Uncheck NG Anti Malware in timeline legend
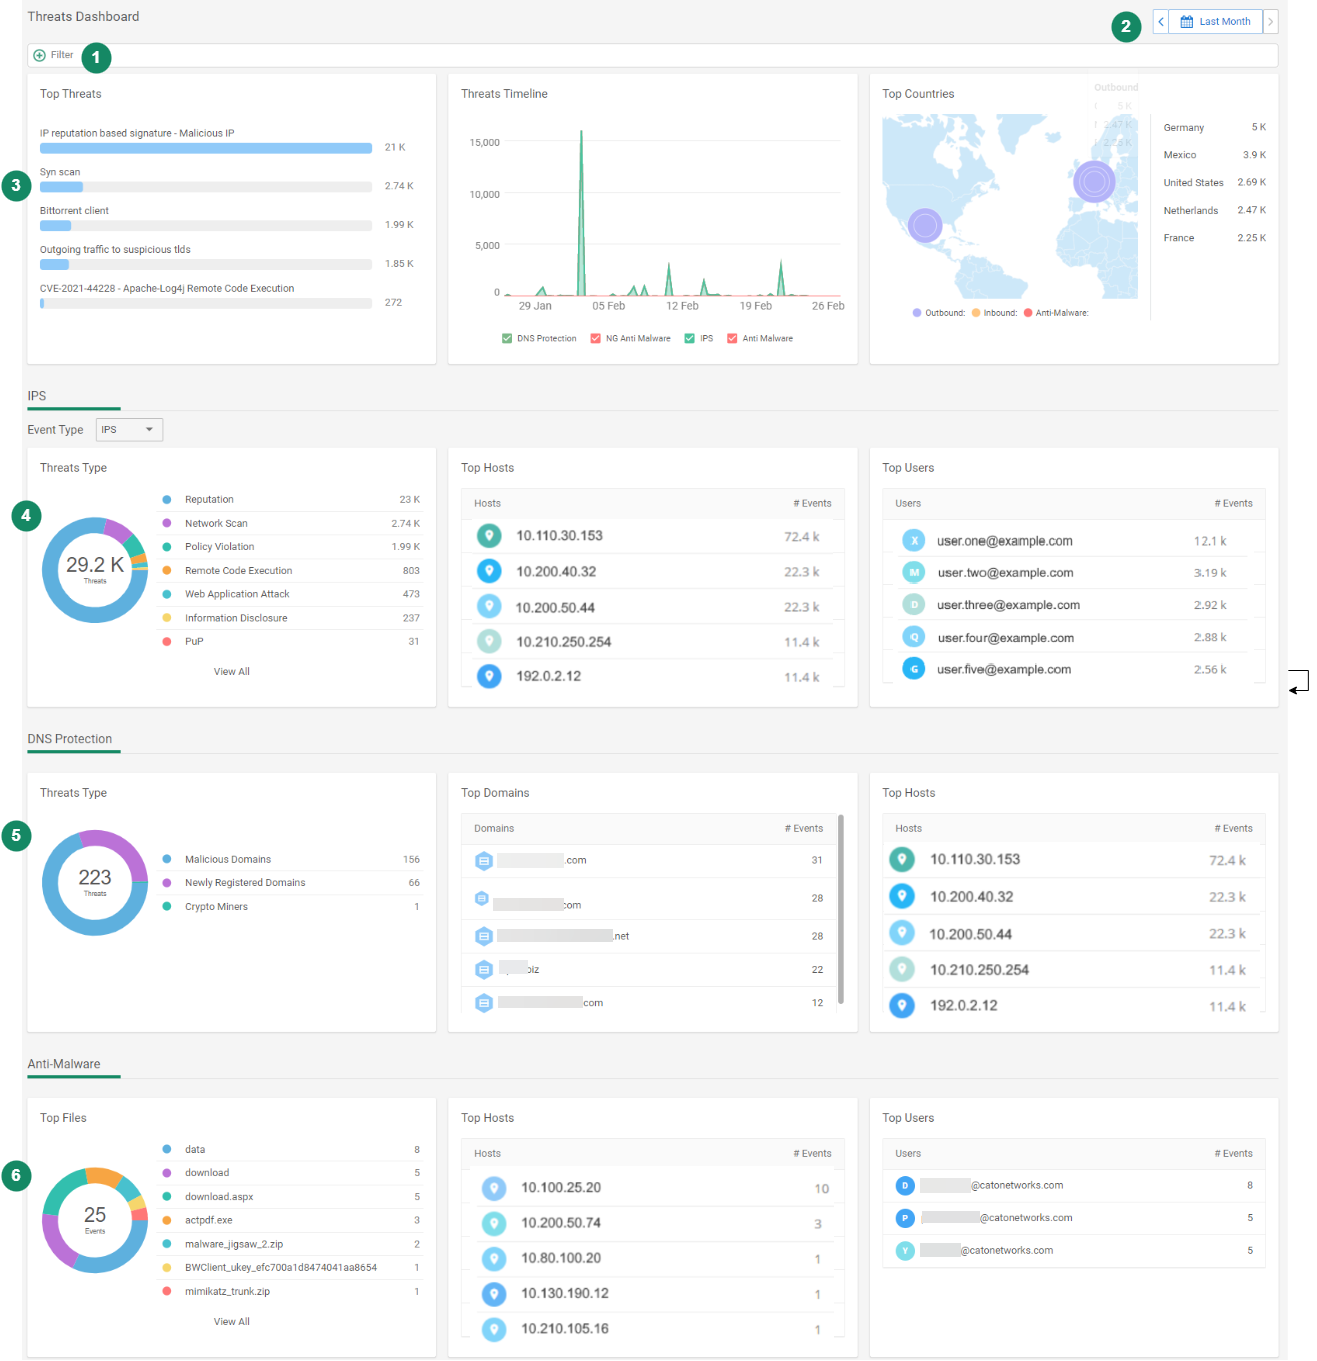Screen dimensions: 1317x1361 (596, 339)
